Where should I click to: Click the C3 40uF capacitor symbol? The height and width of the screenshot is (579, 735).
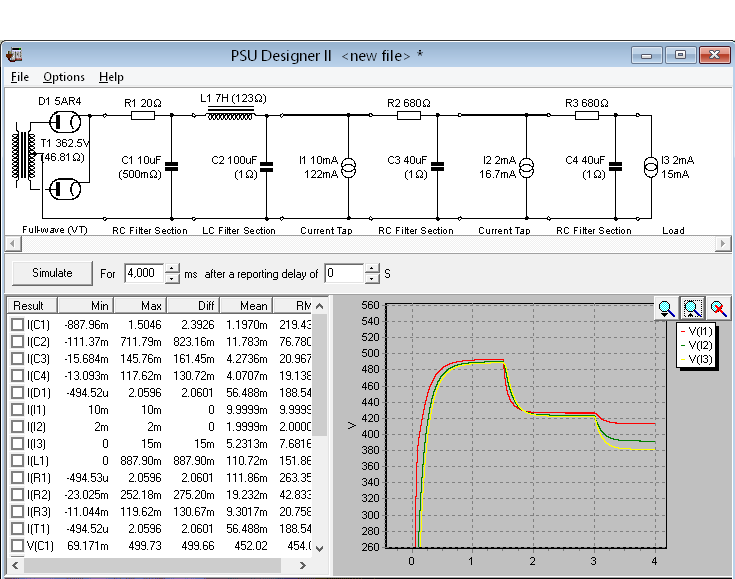[x=437, y=166]
